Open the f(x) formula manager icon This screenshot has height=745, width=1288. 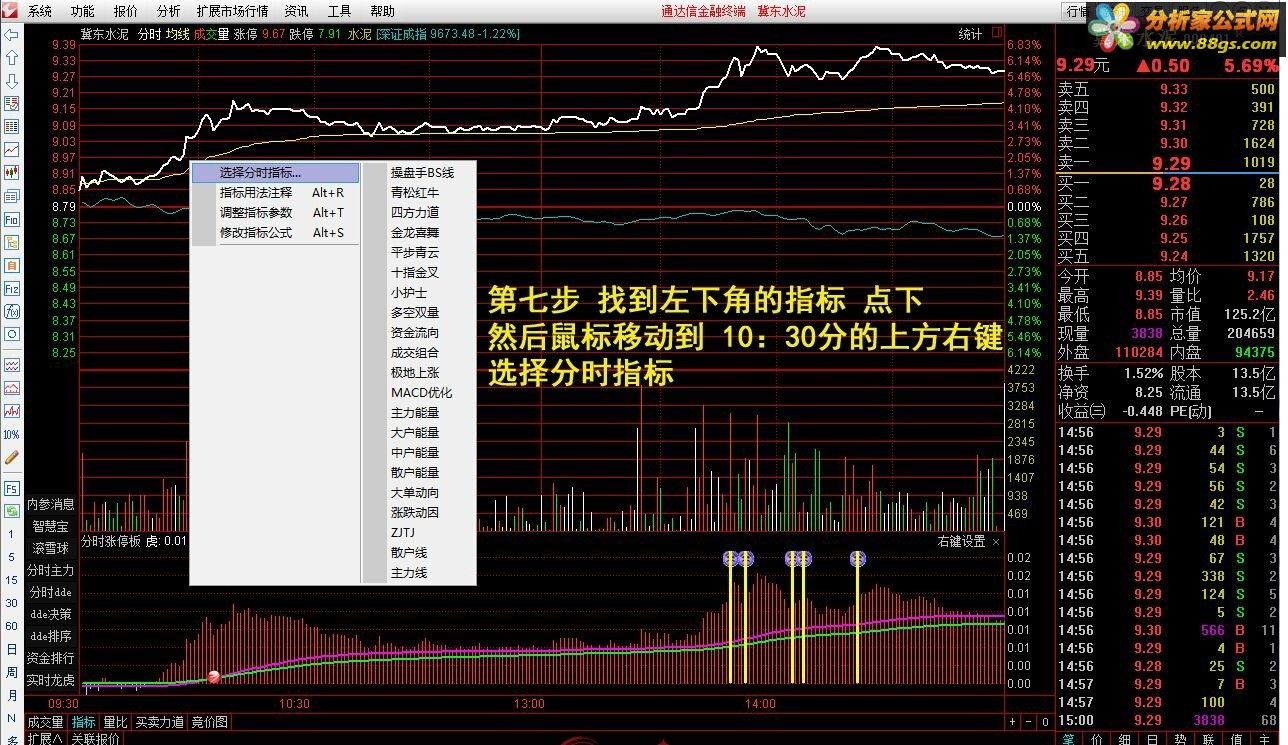click(11, 311)
